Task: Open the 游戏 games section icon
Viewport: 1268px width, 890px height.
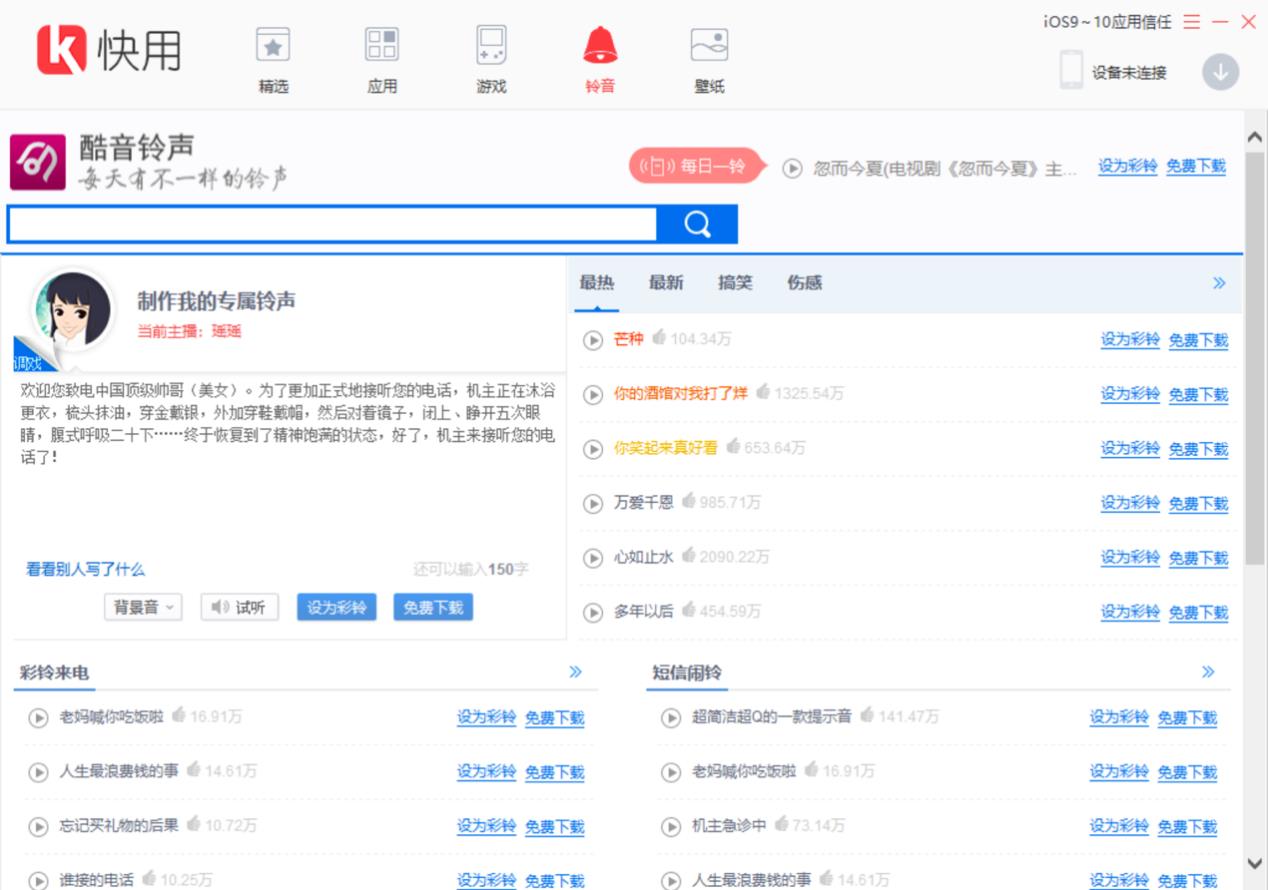Action: tap(491, 46)
